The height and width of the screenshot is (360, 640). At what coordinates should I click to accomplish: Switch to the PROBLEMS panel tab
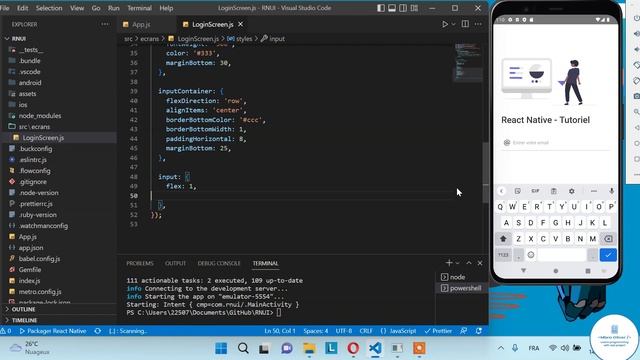(x=140, y=264)
